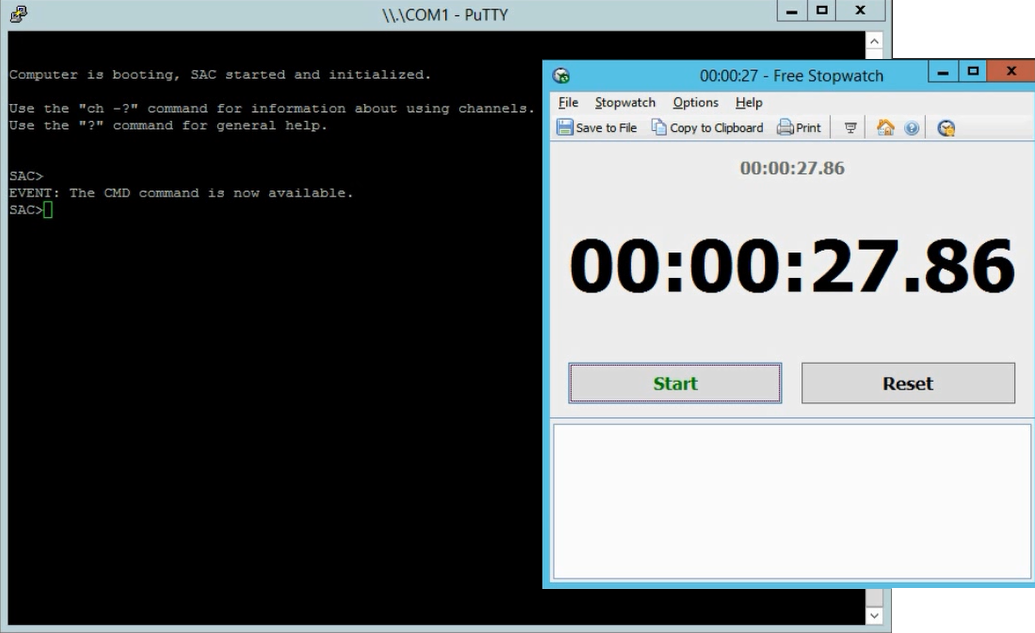The width and height of the screenshot is (1035, 633).
Task: Click the empty lap results list box
Action: 791,502
